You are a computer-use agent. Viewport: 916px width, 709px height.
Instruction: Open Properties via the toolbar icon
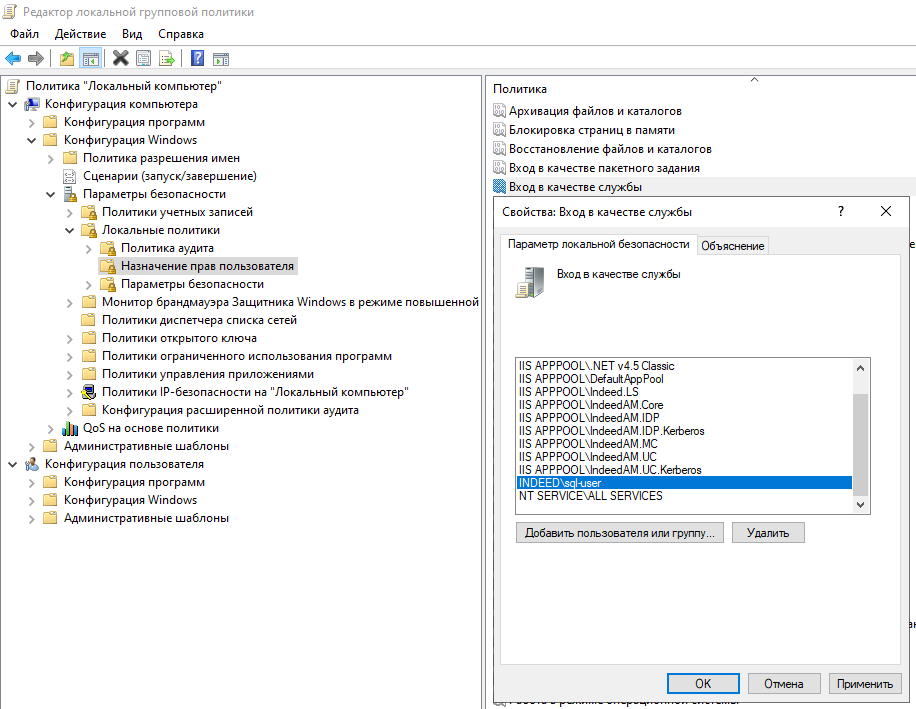[x=144, y=58]
